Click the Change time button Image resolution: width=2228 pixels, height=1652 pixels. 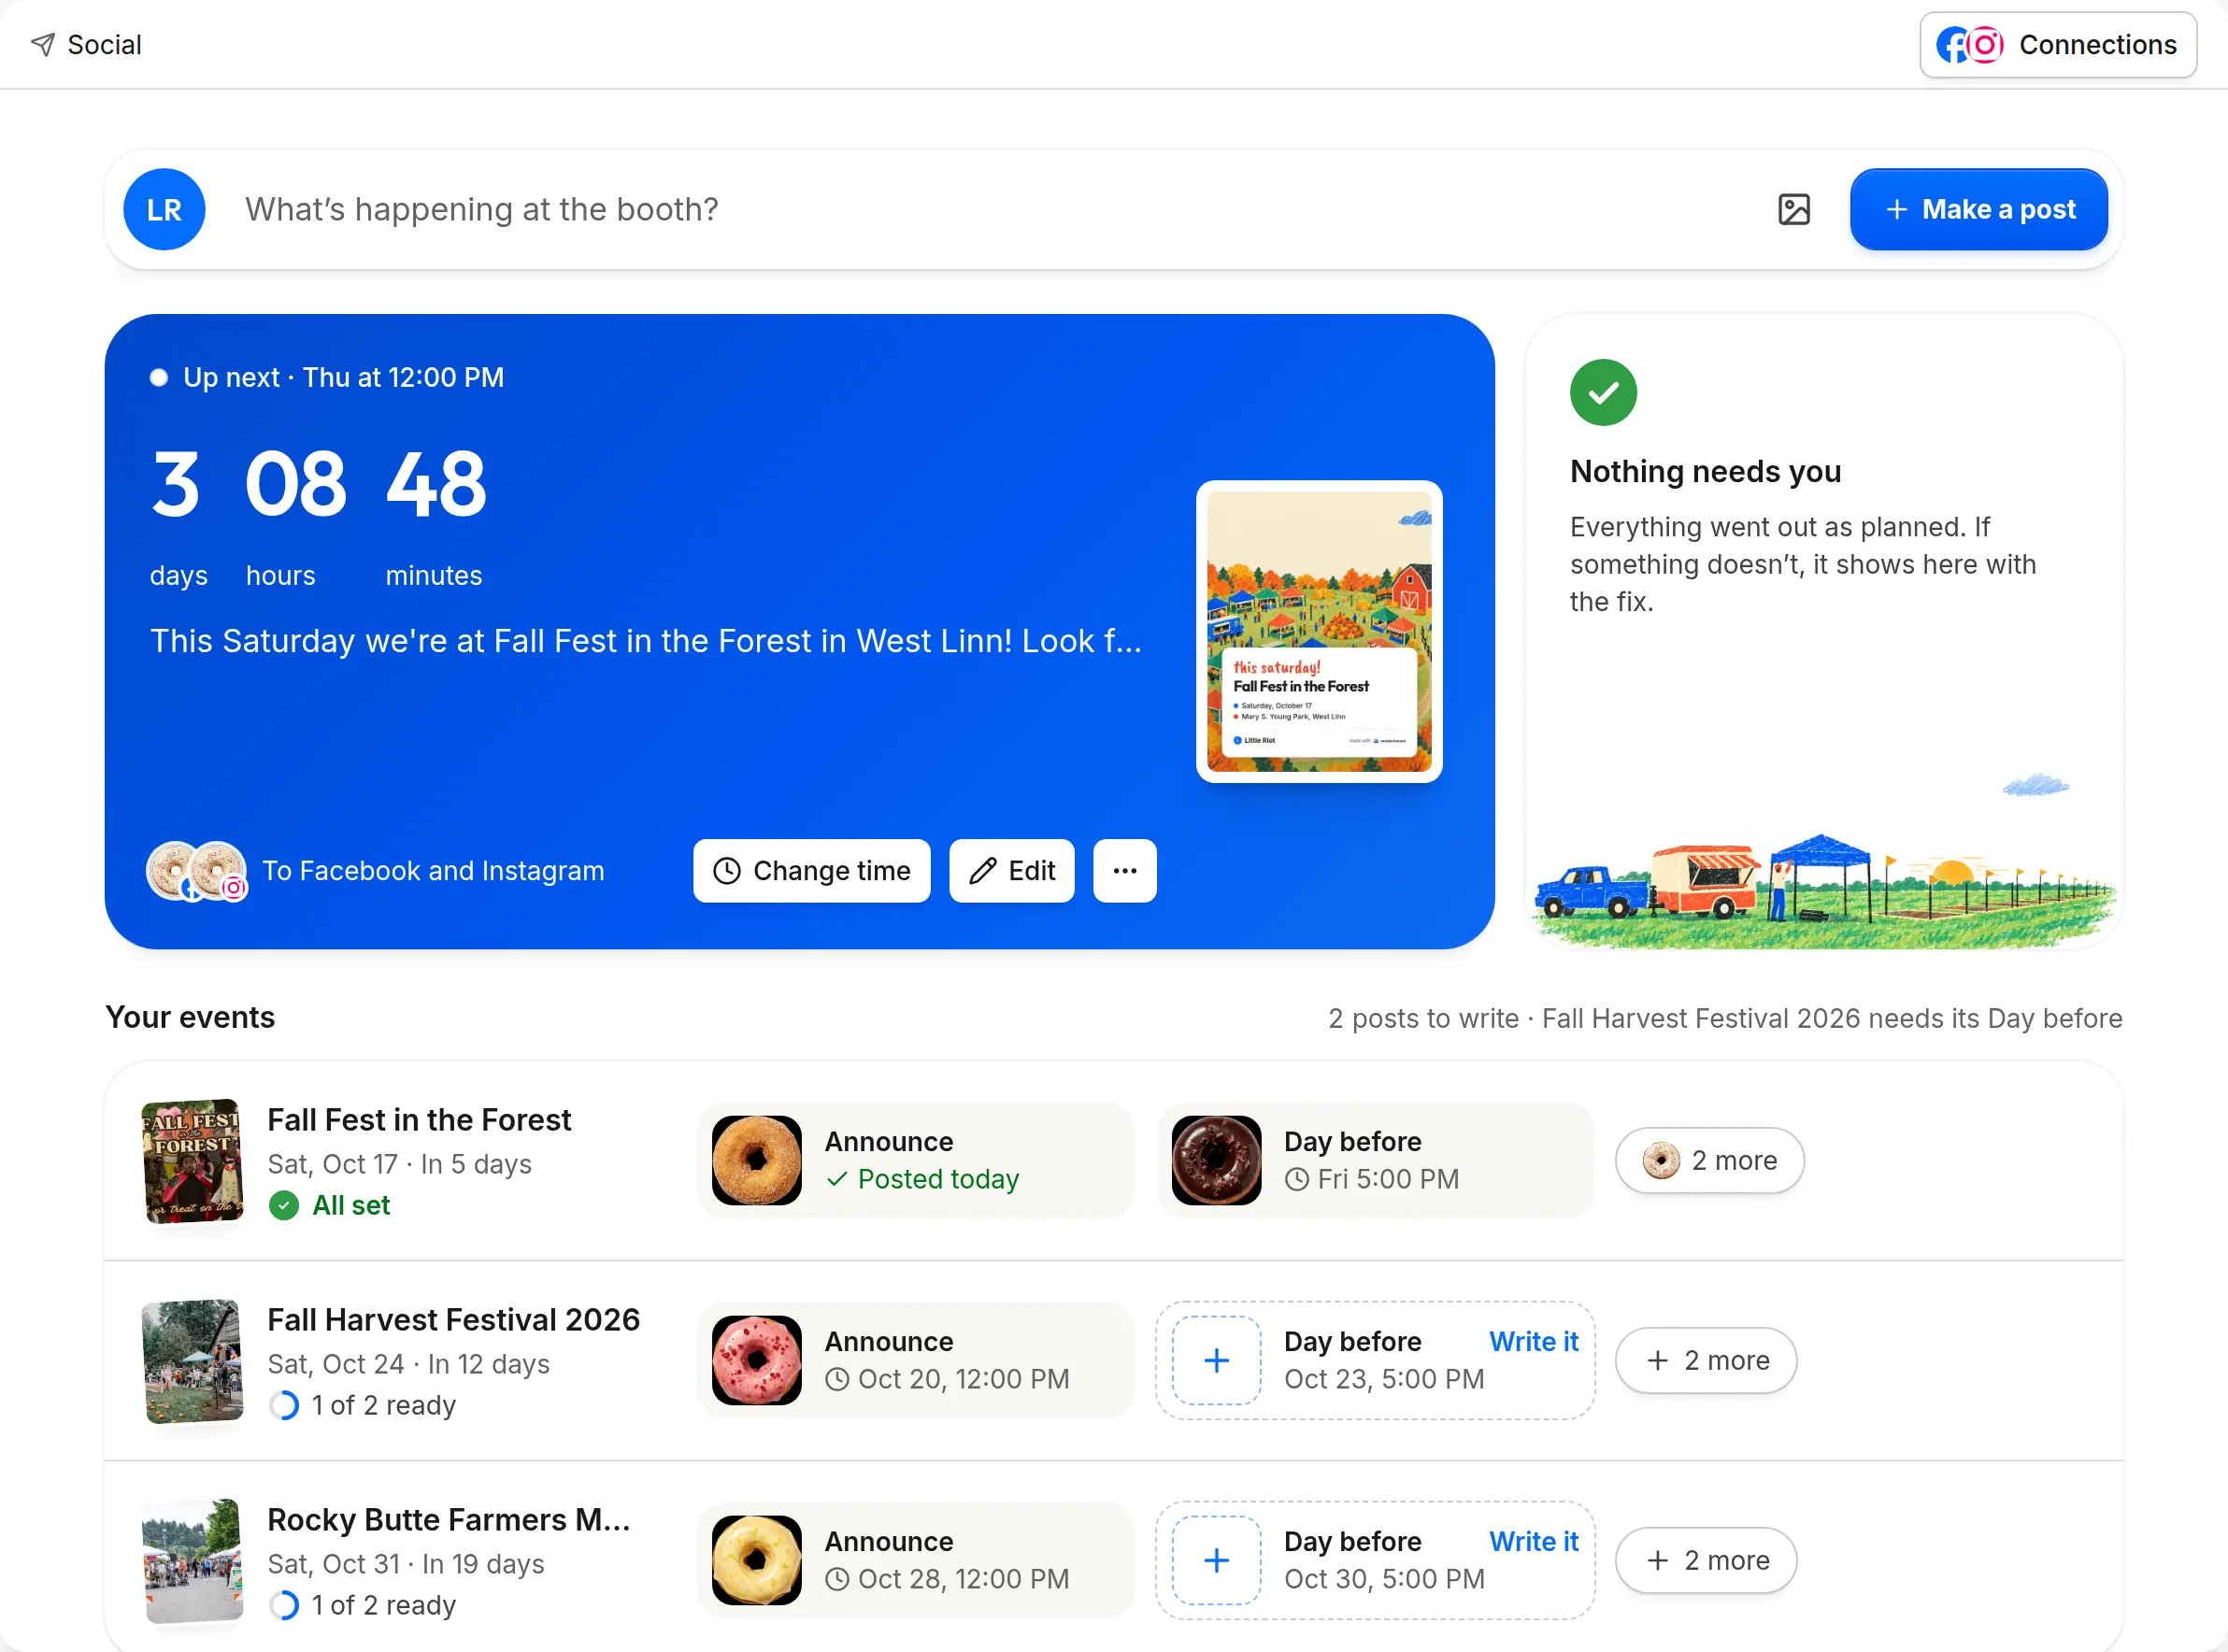[811, 870]
